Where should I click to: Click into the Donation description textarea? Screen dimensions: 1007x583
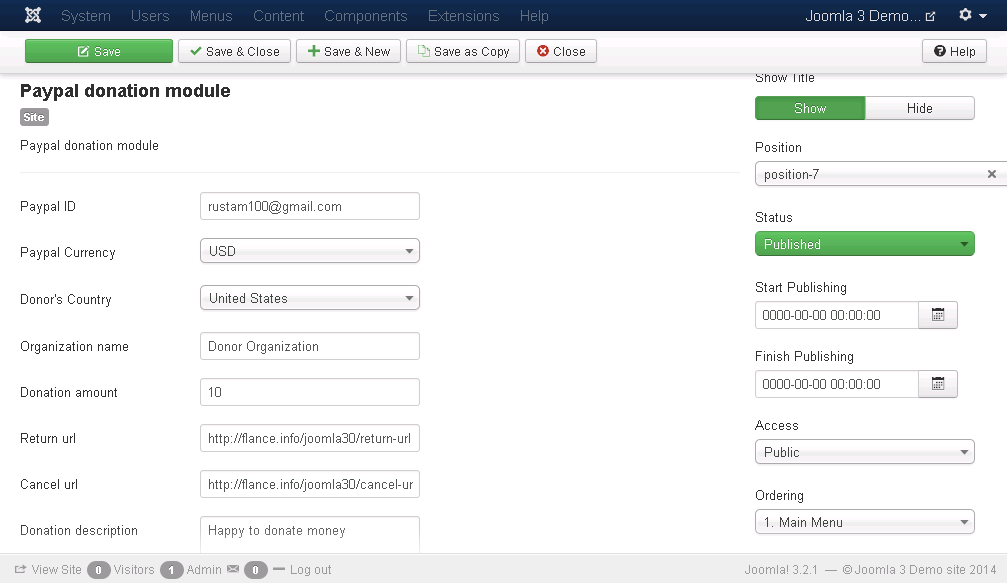[x=310, y=534]
